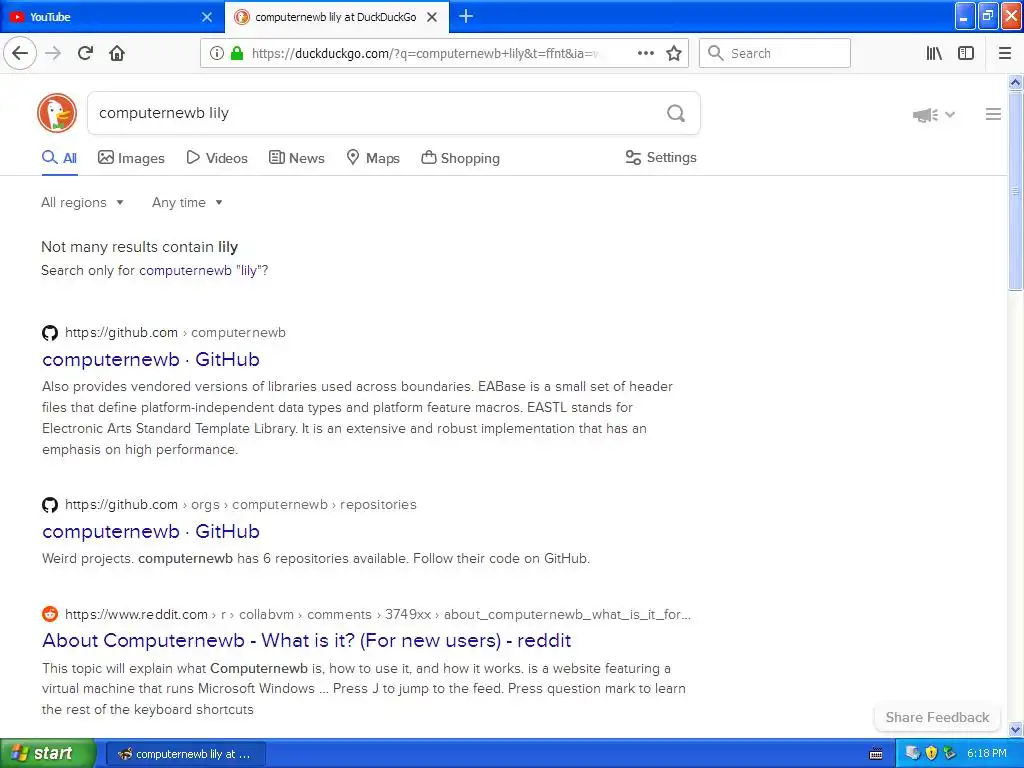Go back using the browser back arrow
The width and height of the screenshot is (1024, 768).
pos(20,53)
